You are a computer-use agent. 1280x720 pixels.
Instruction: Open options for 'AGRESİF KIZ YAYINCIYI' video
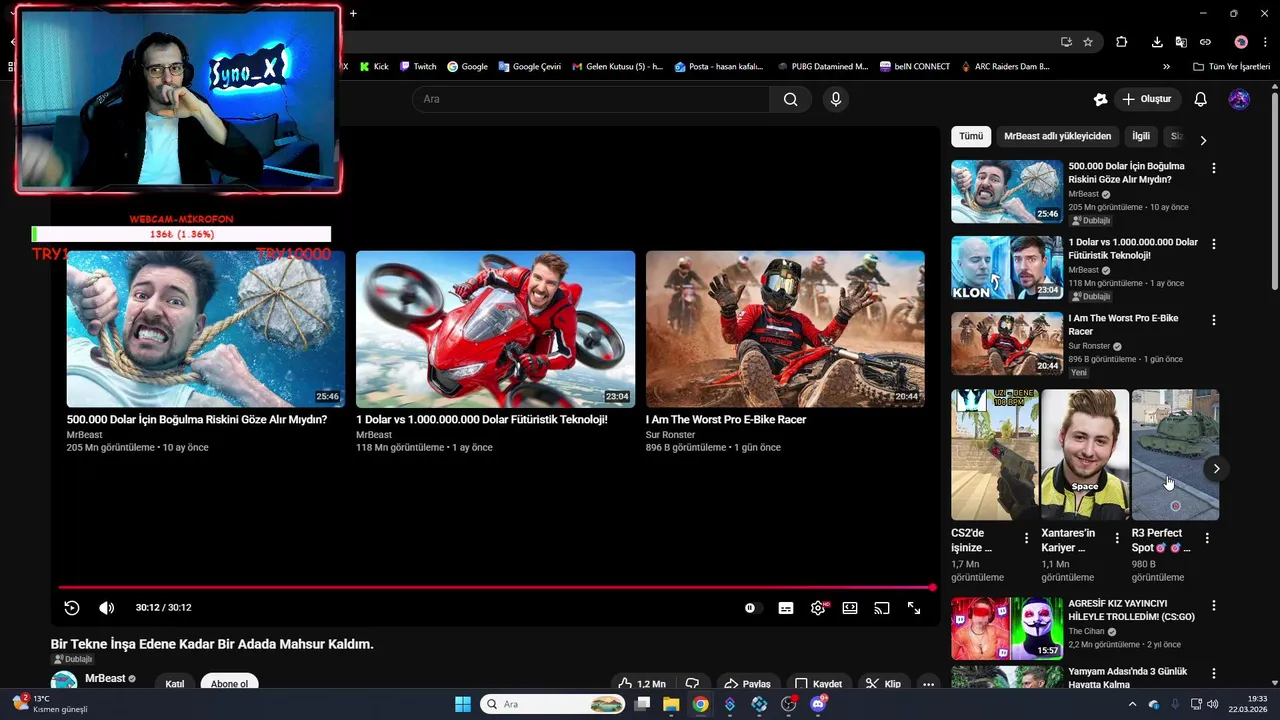(x=1214, y=606)
